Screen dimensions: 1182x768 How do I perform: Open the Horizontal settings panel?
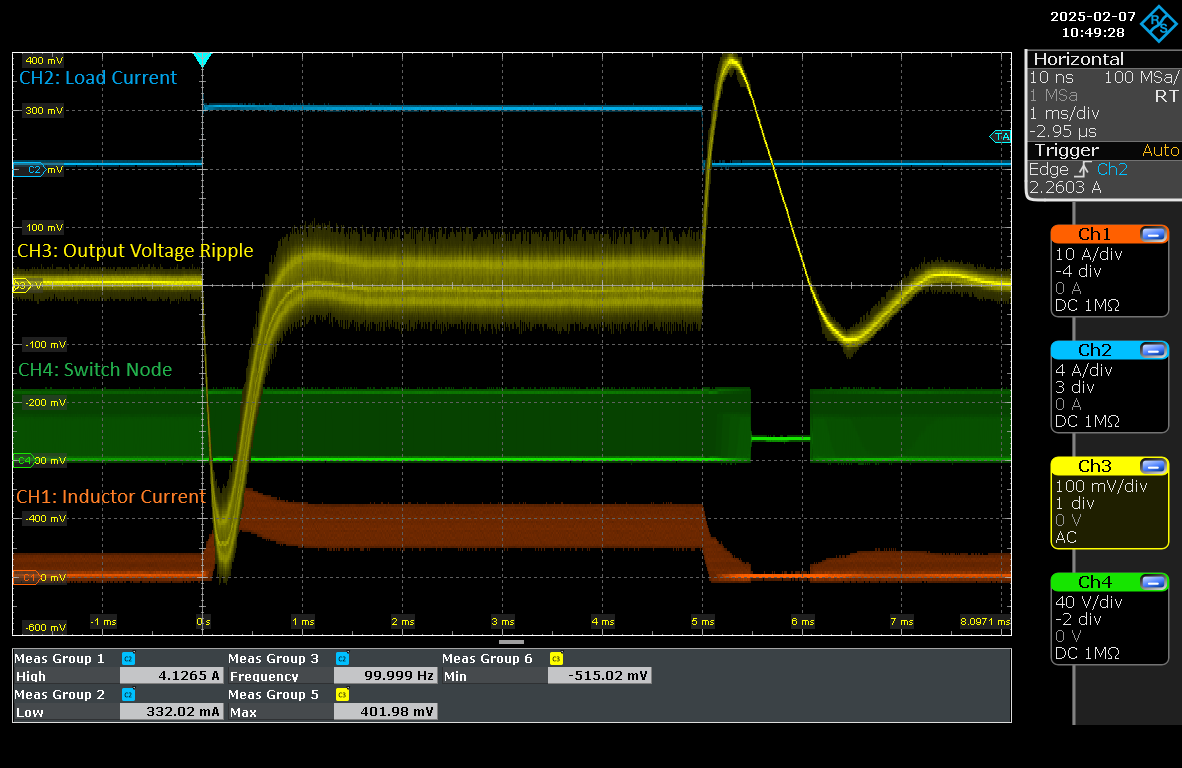coord(1078,59)
